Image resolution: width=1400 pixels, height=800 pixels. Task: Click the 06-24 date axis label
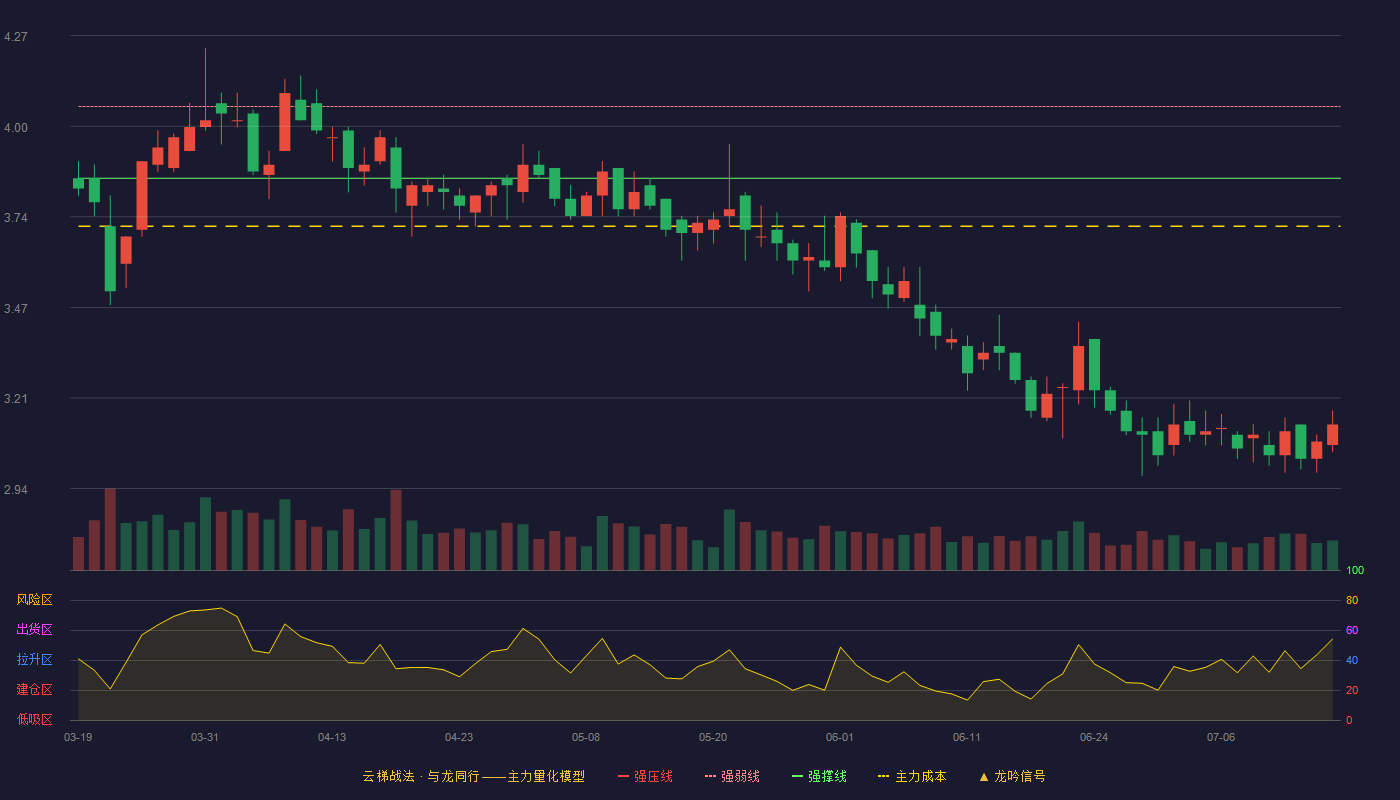click(1094, 737)
